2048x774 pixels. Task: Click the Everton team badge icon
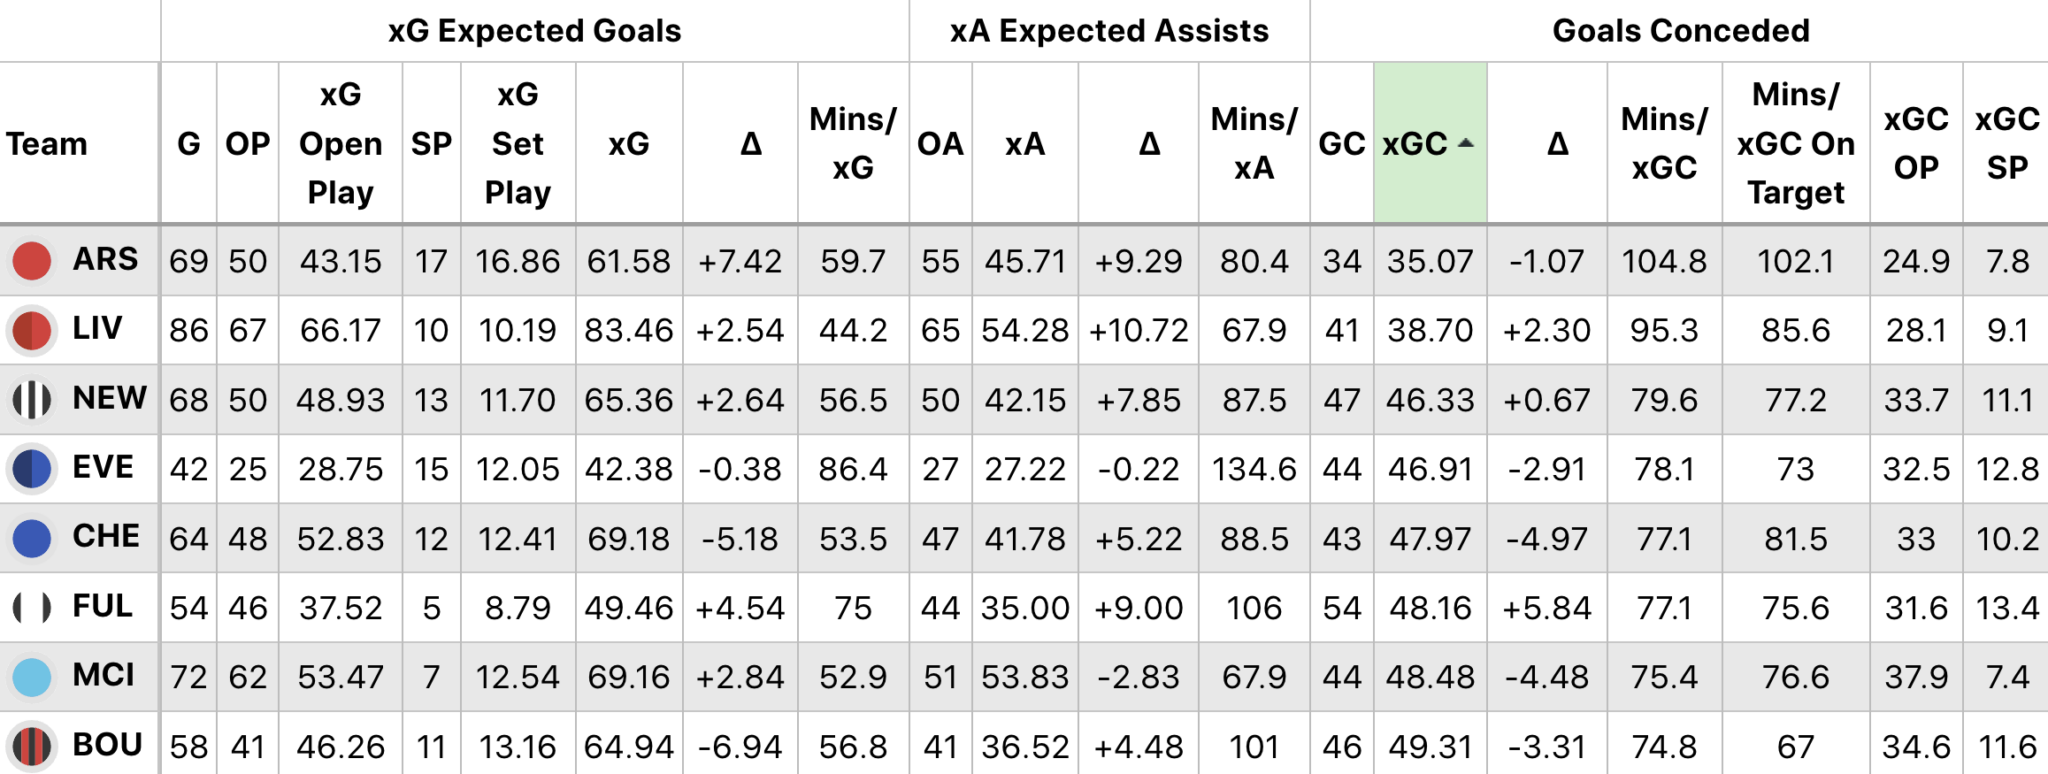pyautogui.click(x=32, y=468)
